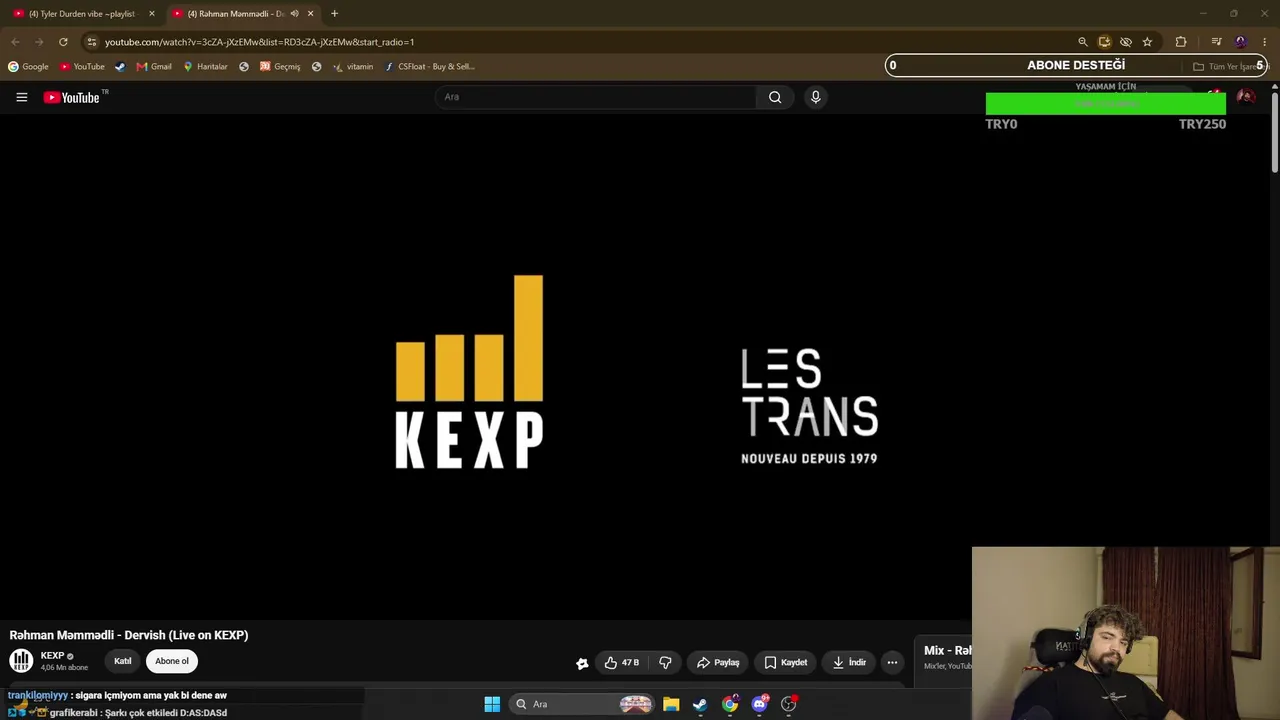Save the video with Kaydet
Screen dimensions: 1280x720
786,662
